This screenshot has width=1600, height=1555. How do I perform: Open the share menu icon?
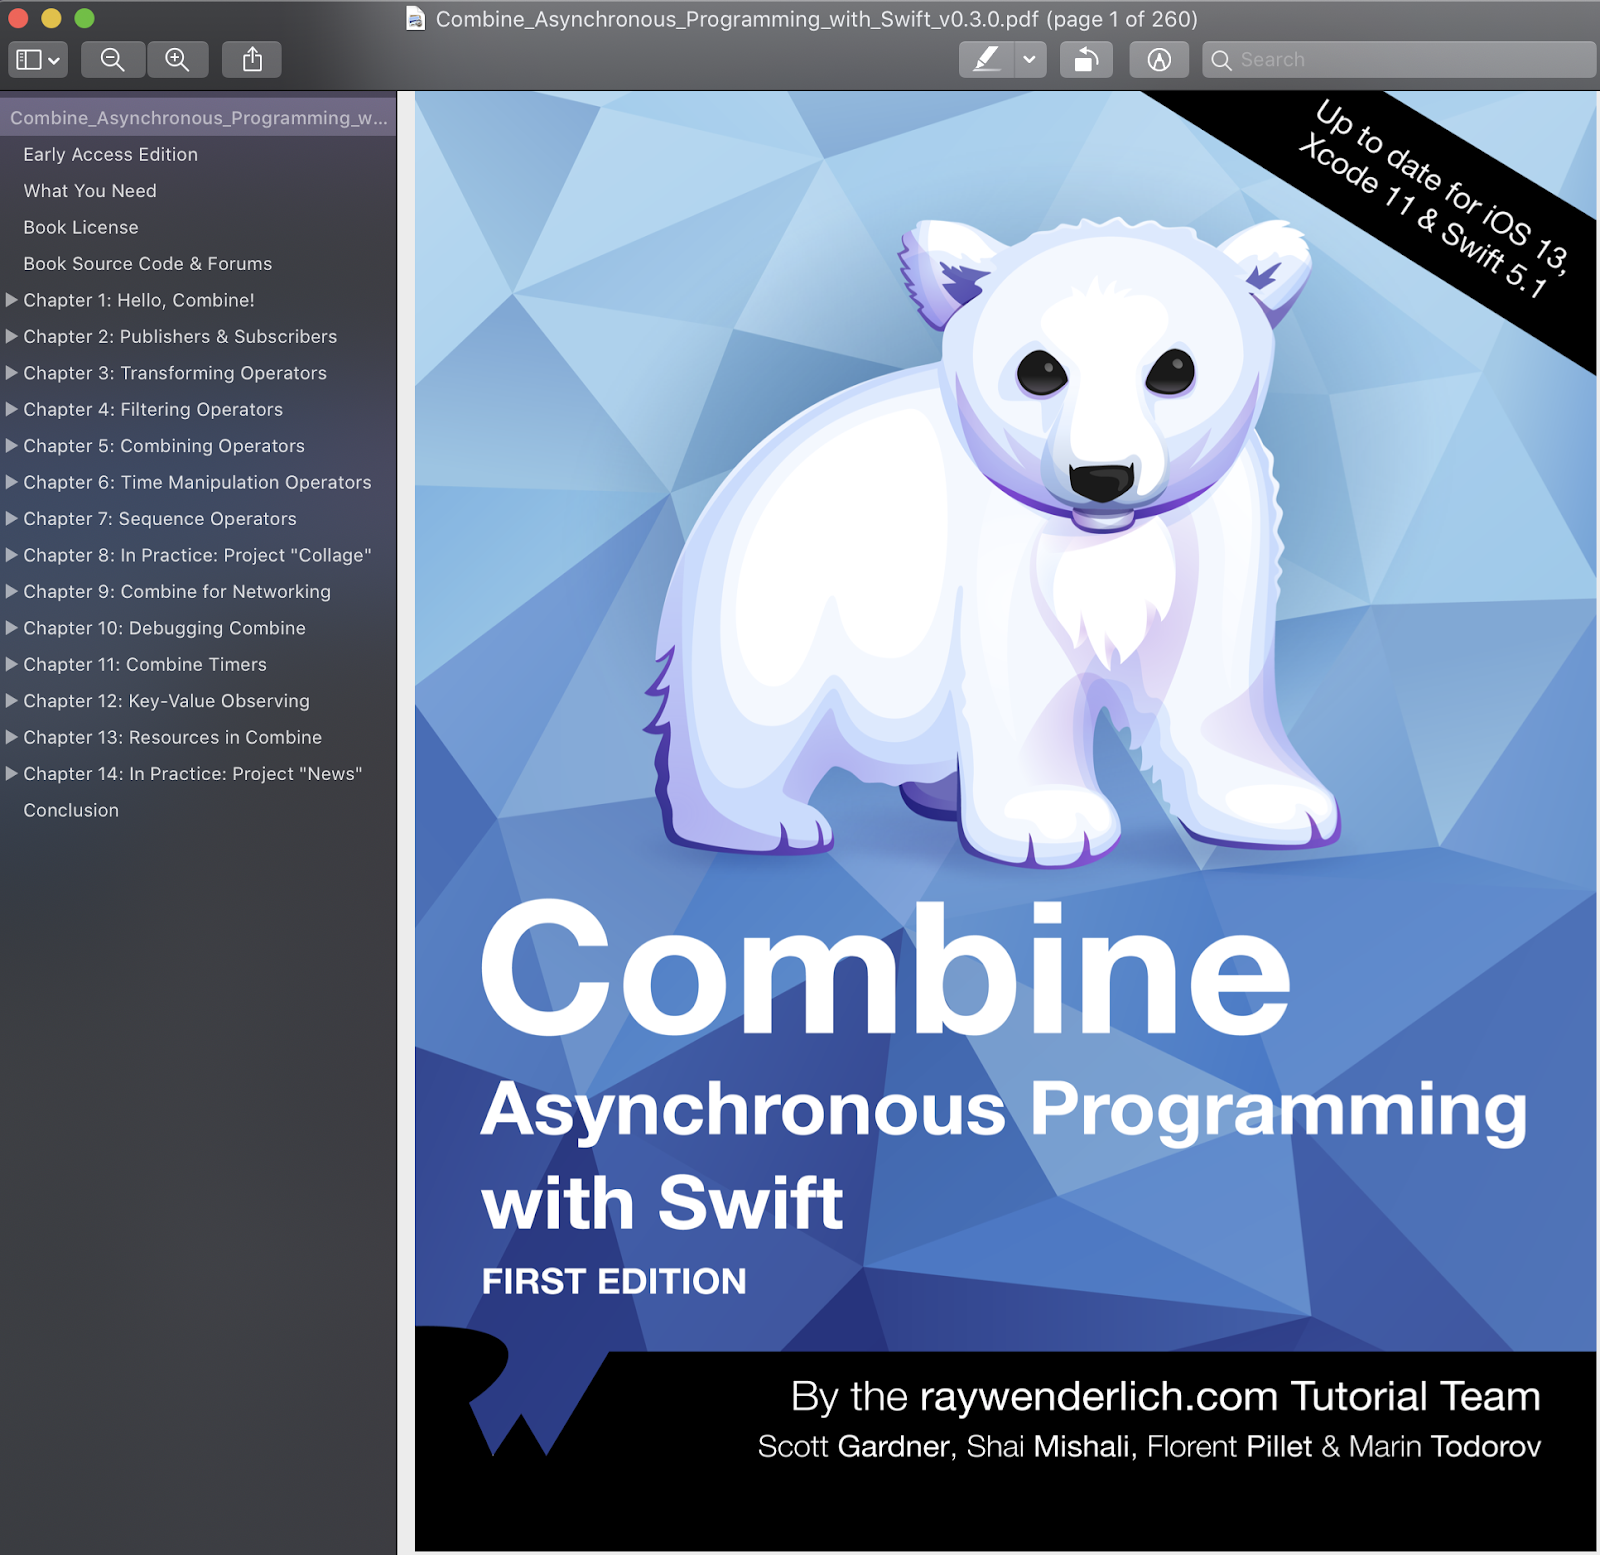tap(252, 60)
